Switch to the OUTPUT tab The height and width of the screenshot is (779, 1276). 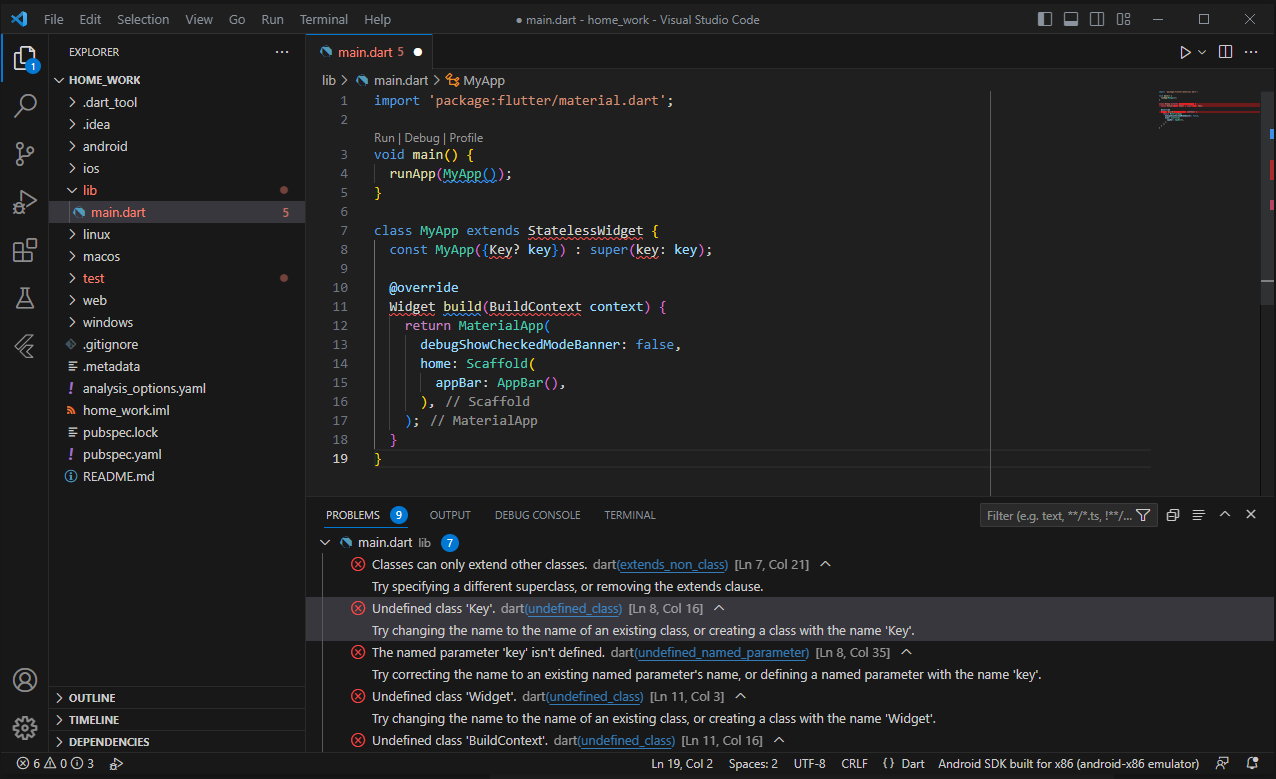click(450, 515)
